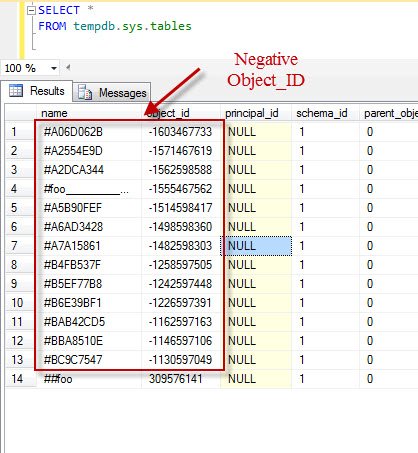Click object_id cell -1482598303
The image size is (418, 453).
pos(181,246)
